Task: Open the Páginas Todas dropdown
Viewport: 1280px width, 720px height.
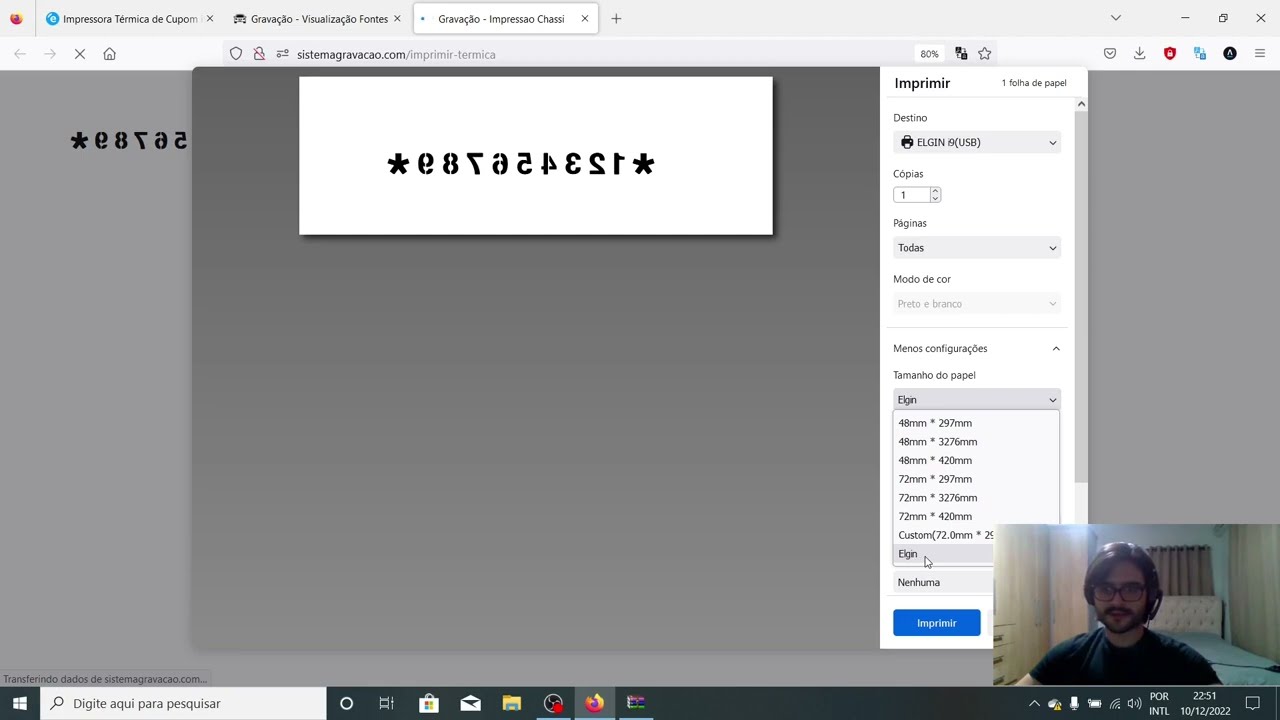Action: (x=977, y=248)
